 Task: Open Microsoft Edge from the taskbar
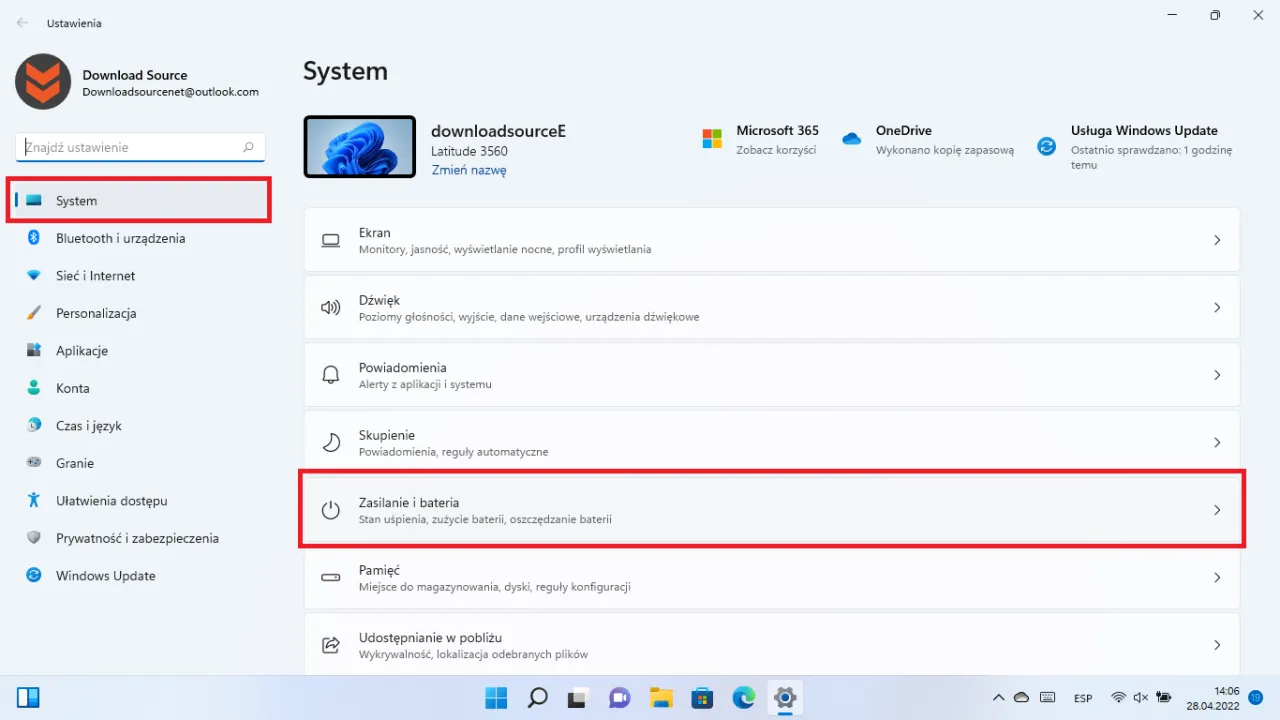coord(743,697)
